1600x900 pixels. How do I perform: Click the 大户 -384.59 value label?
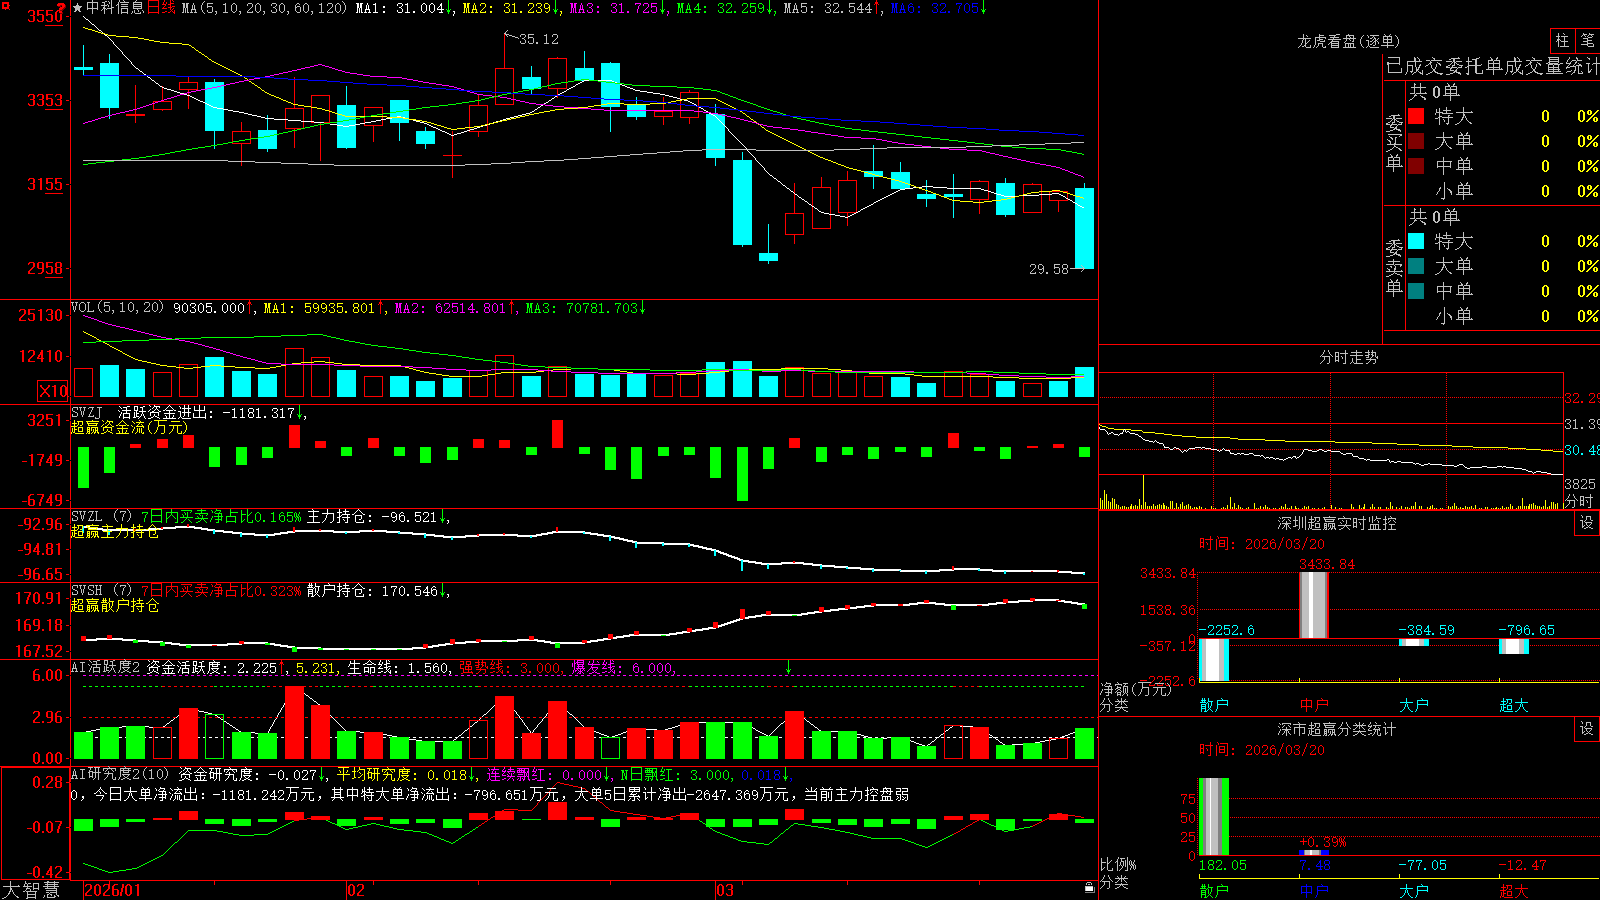coord(1426,630)
